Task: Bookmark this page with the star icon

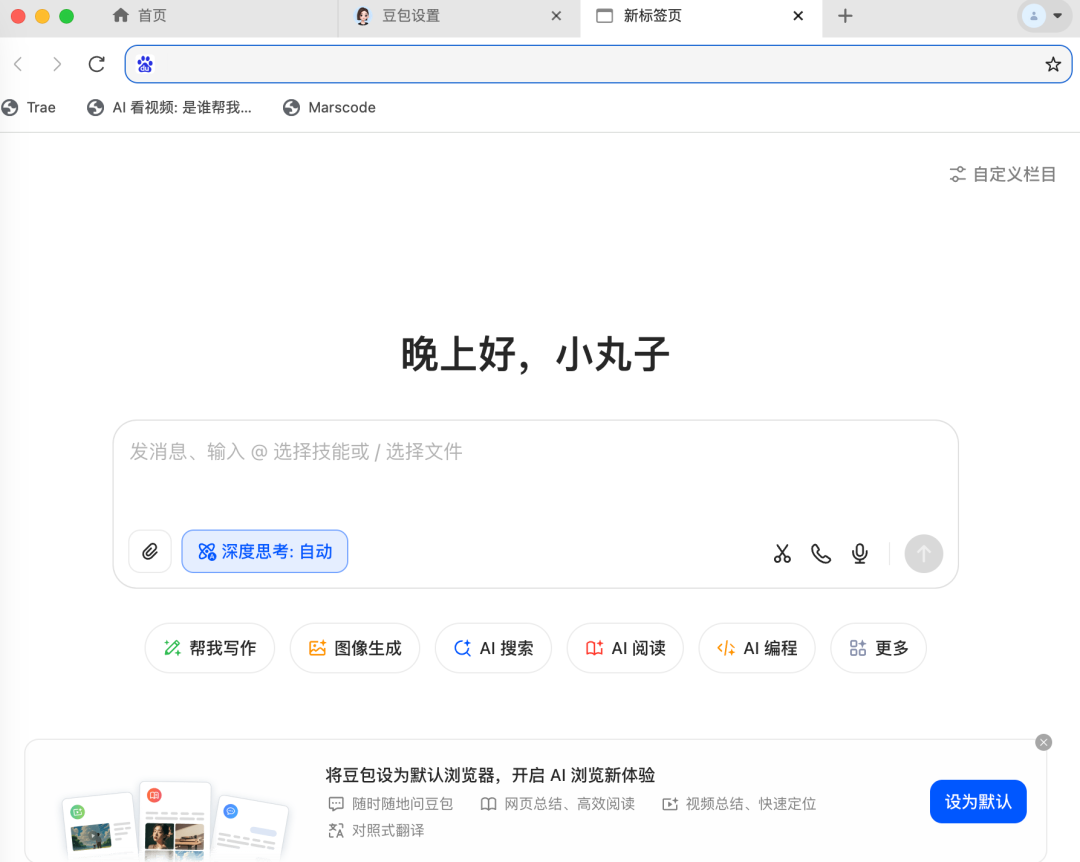Action: point(1052,63)
